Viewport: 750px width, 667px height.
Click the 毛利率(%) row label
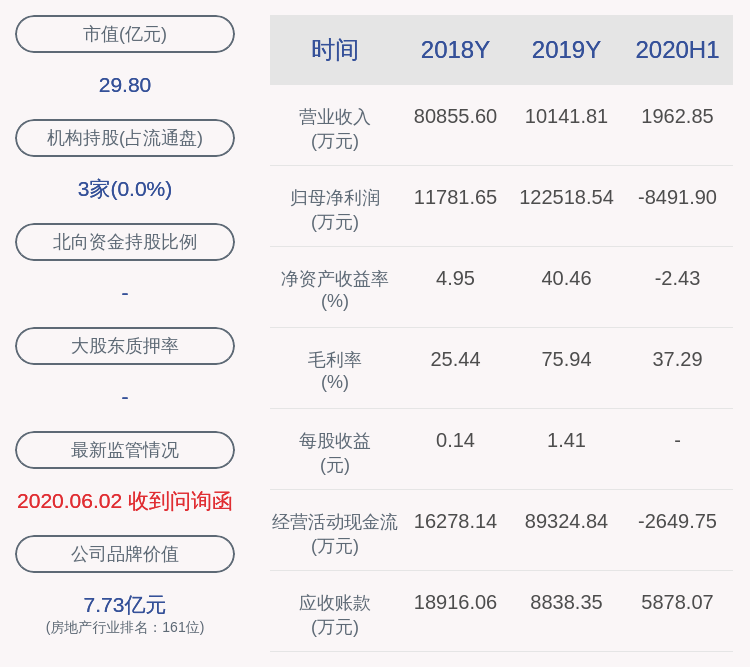(335, 371)
